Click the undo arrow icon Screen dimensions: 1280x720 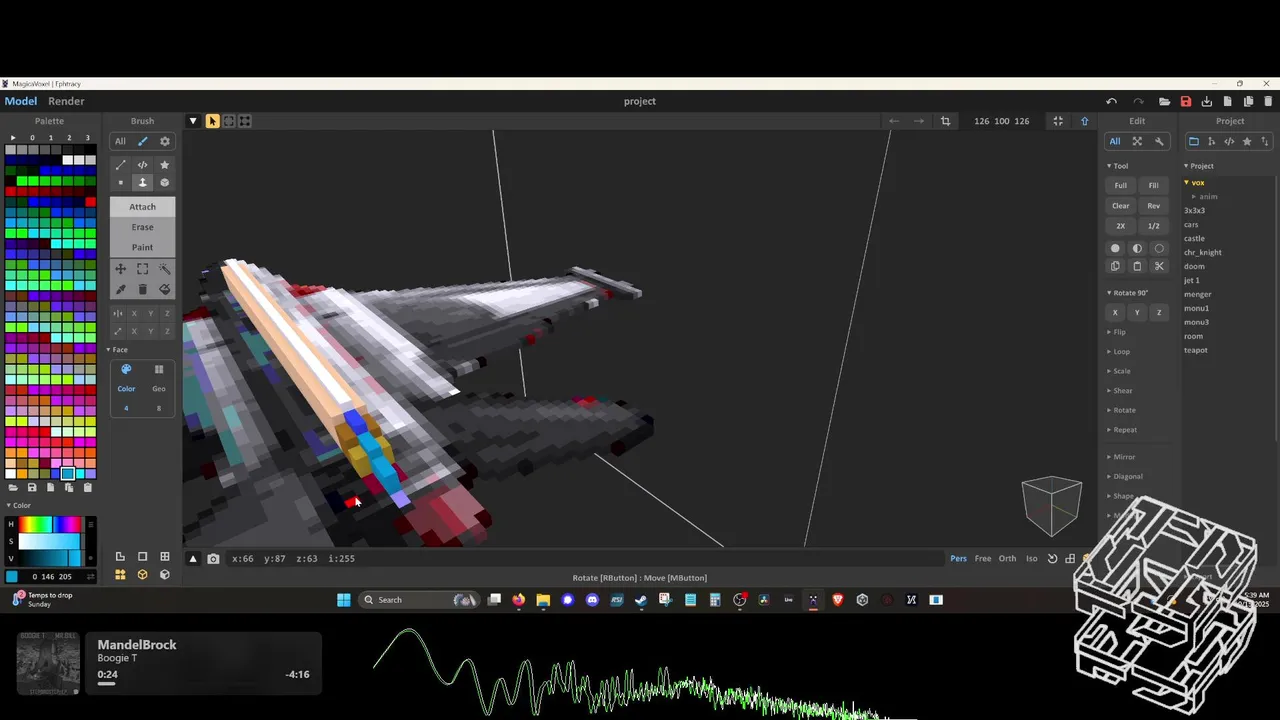coord(1111,101)
